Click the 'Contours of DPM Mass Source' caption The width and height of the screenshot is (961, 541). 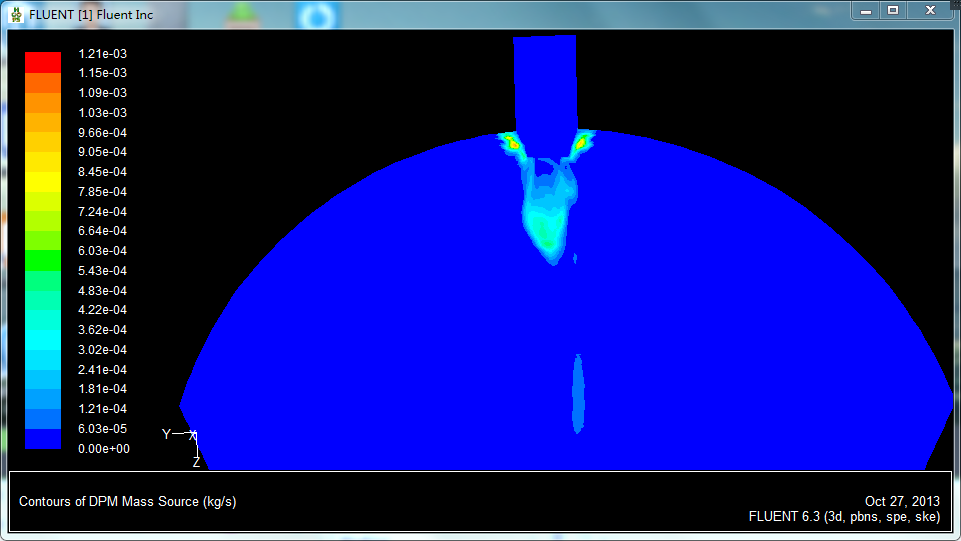point(128,502)
